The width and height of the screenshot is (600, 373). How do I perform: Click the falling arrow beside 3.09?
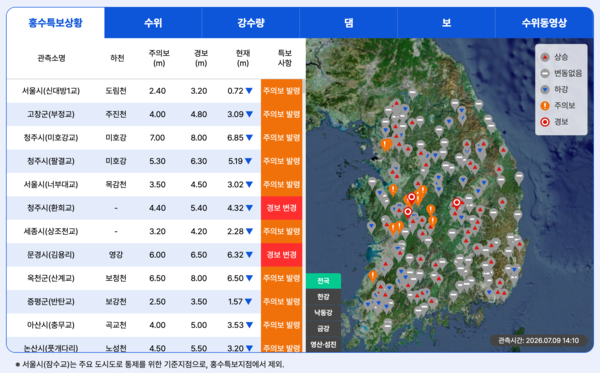(249, 114)
